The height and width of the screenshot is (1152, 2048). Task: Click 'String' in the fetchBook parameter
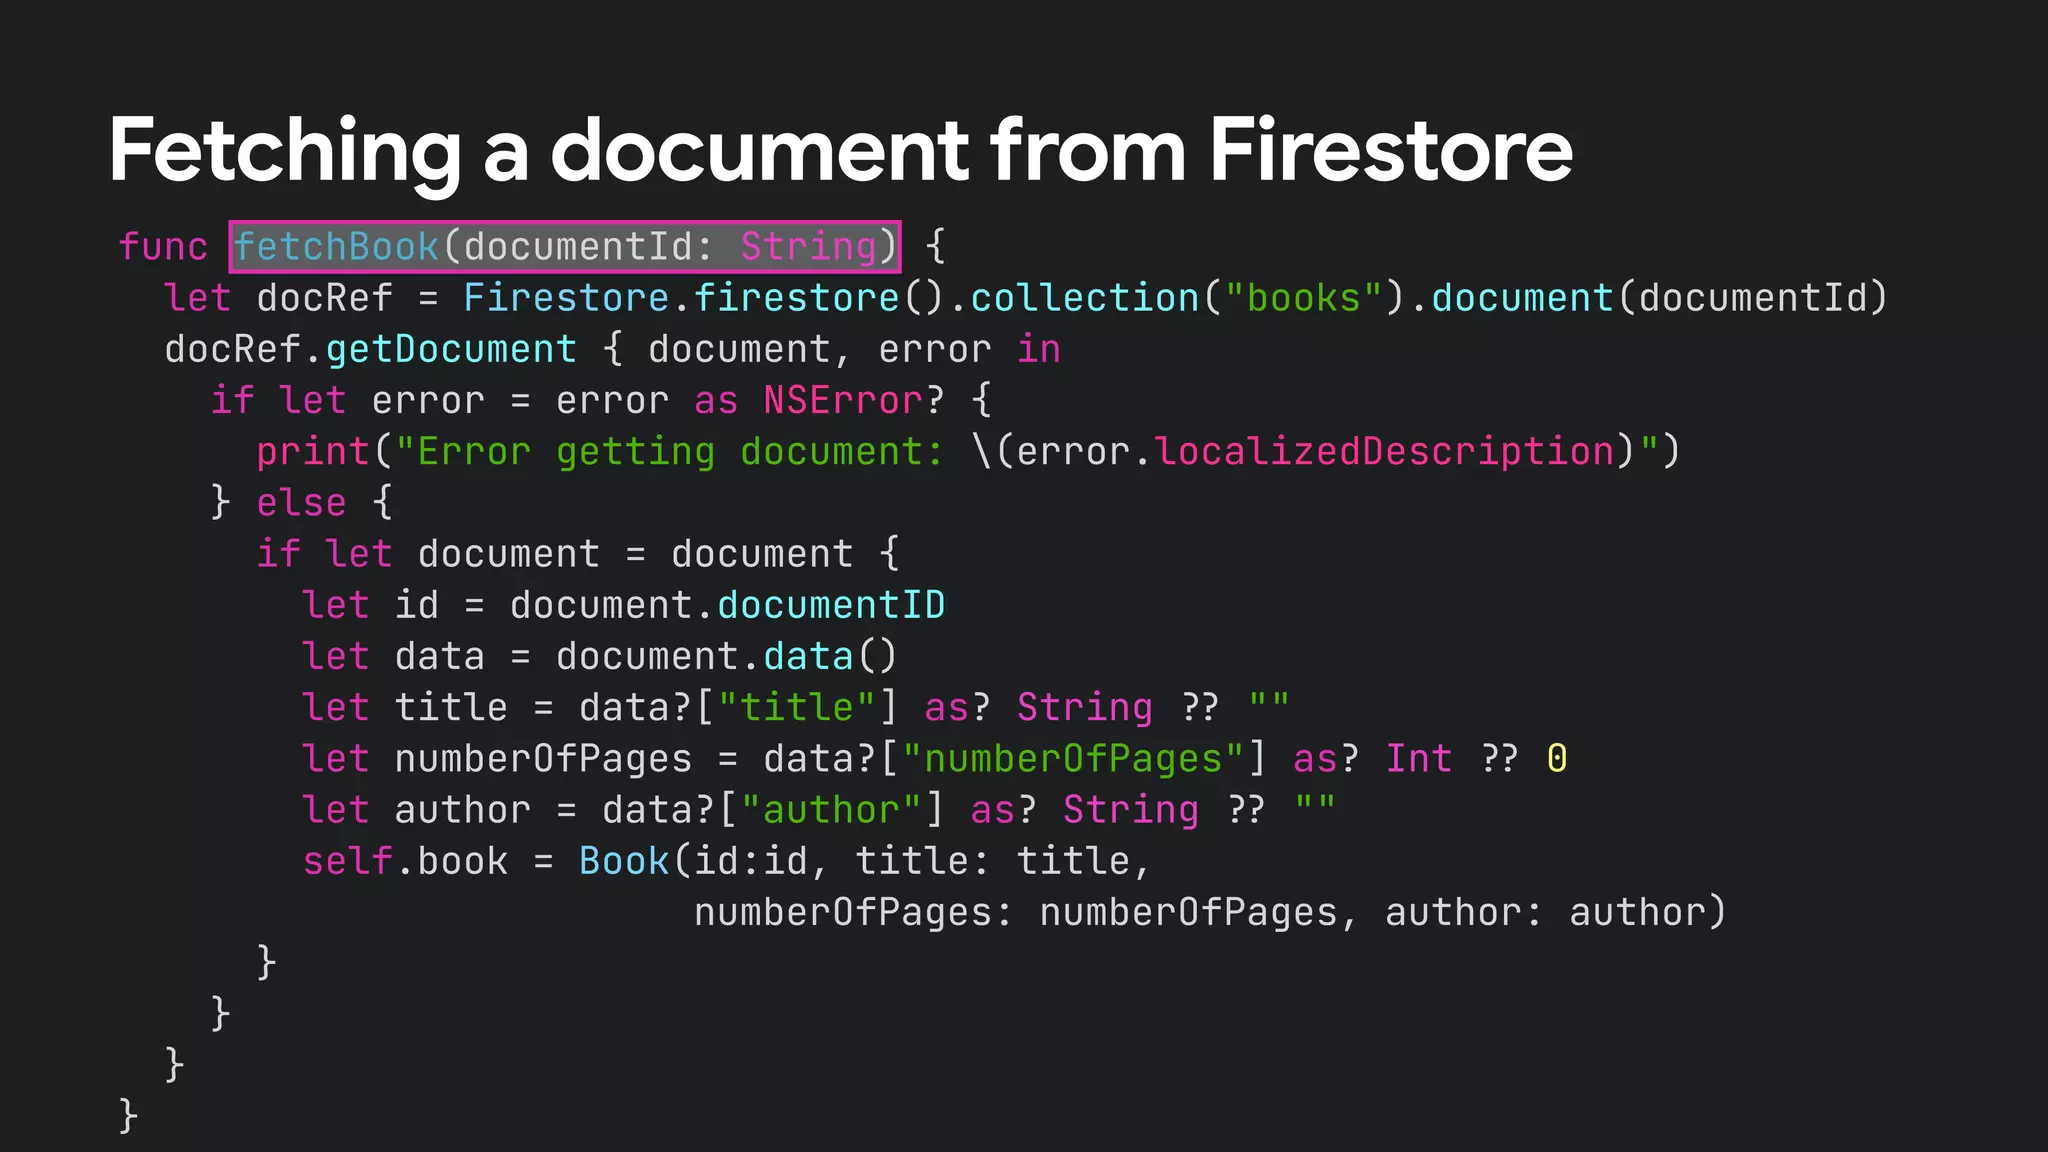click(x=808, y=246)
